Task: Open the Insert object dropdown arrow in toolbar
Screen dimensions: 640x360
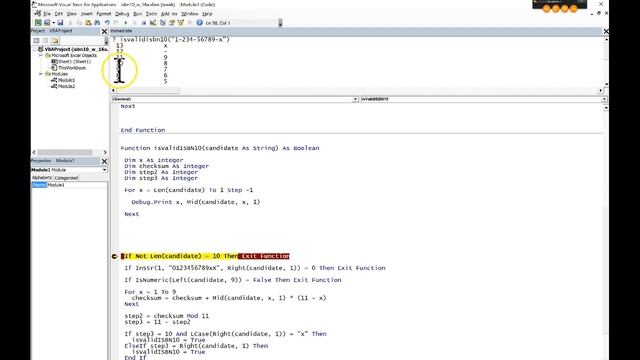Action: tap(53, 23)
